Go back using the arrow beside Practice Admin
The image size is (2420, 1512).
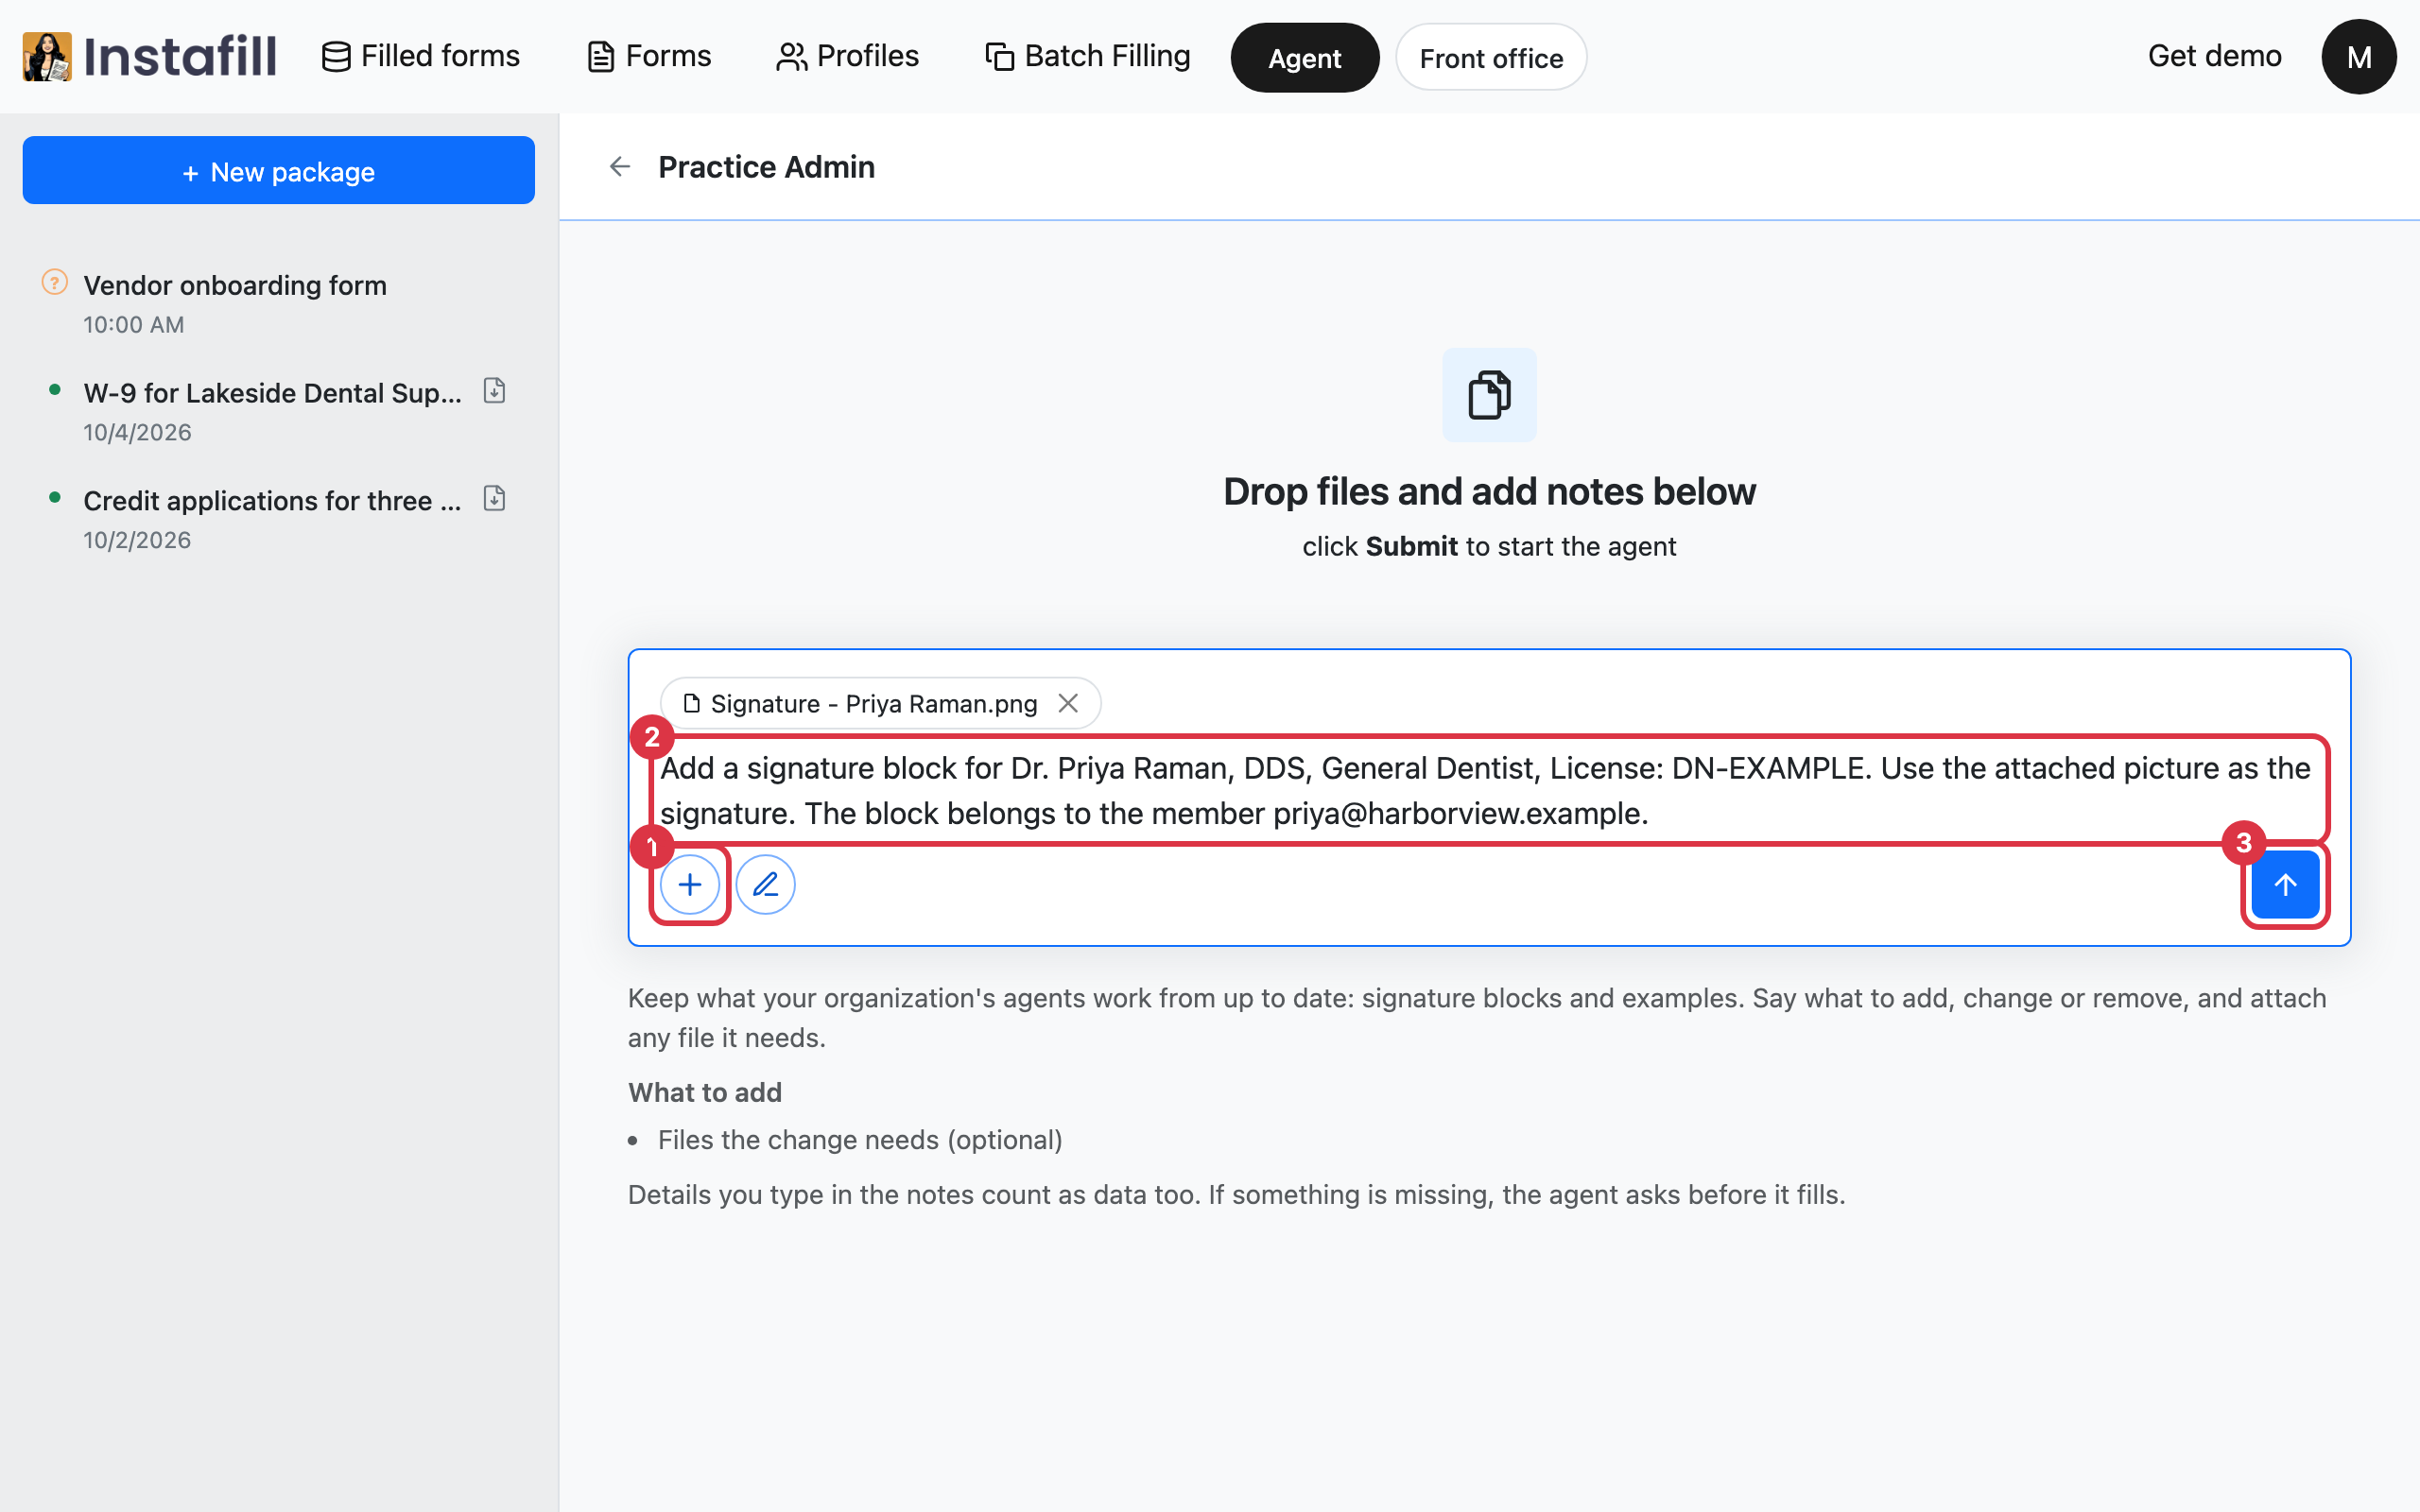tap(619, 166)
